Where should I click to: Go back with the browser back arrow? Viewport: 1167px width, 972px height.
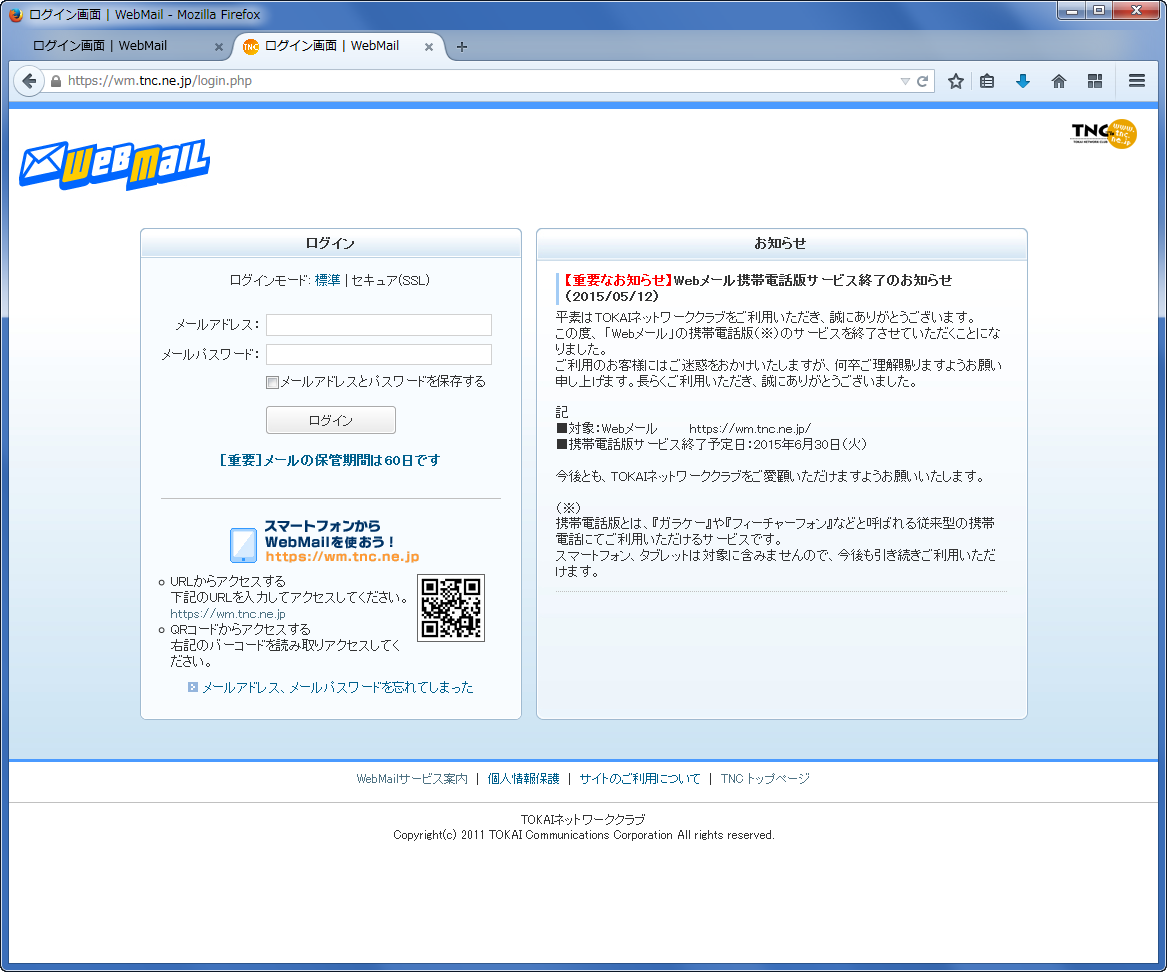coord(28,80)
